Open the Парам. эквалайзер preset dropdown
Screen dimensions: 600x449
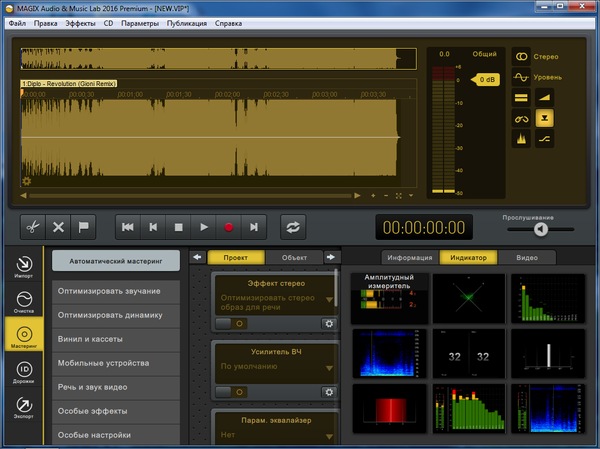(x=328, y=435)
